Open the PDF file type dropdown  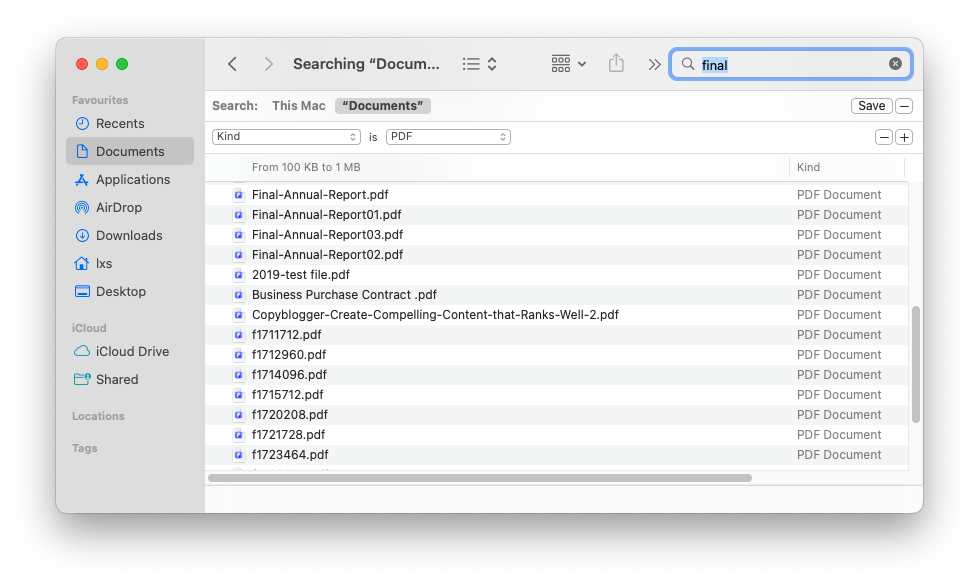[x=447, y=136]
